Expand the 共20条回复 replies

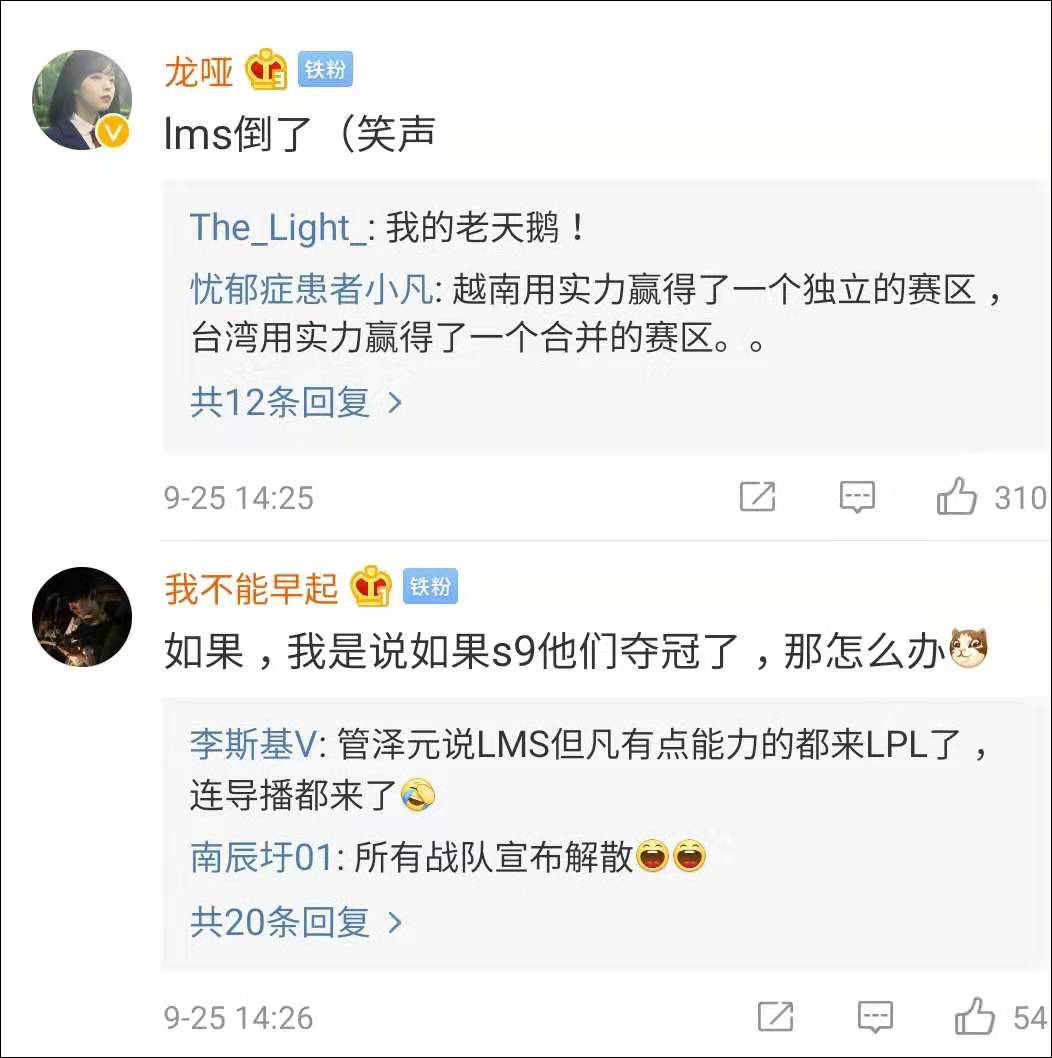pyautogui.click(x=296, y=922)
